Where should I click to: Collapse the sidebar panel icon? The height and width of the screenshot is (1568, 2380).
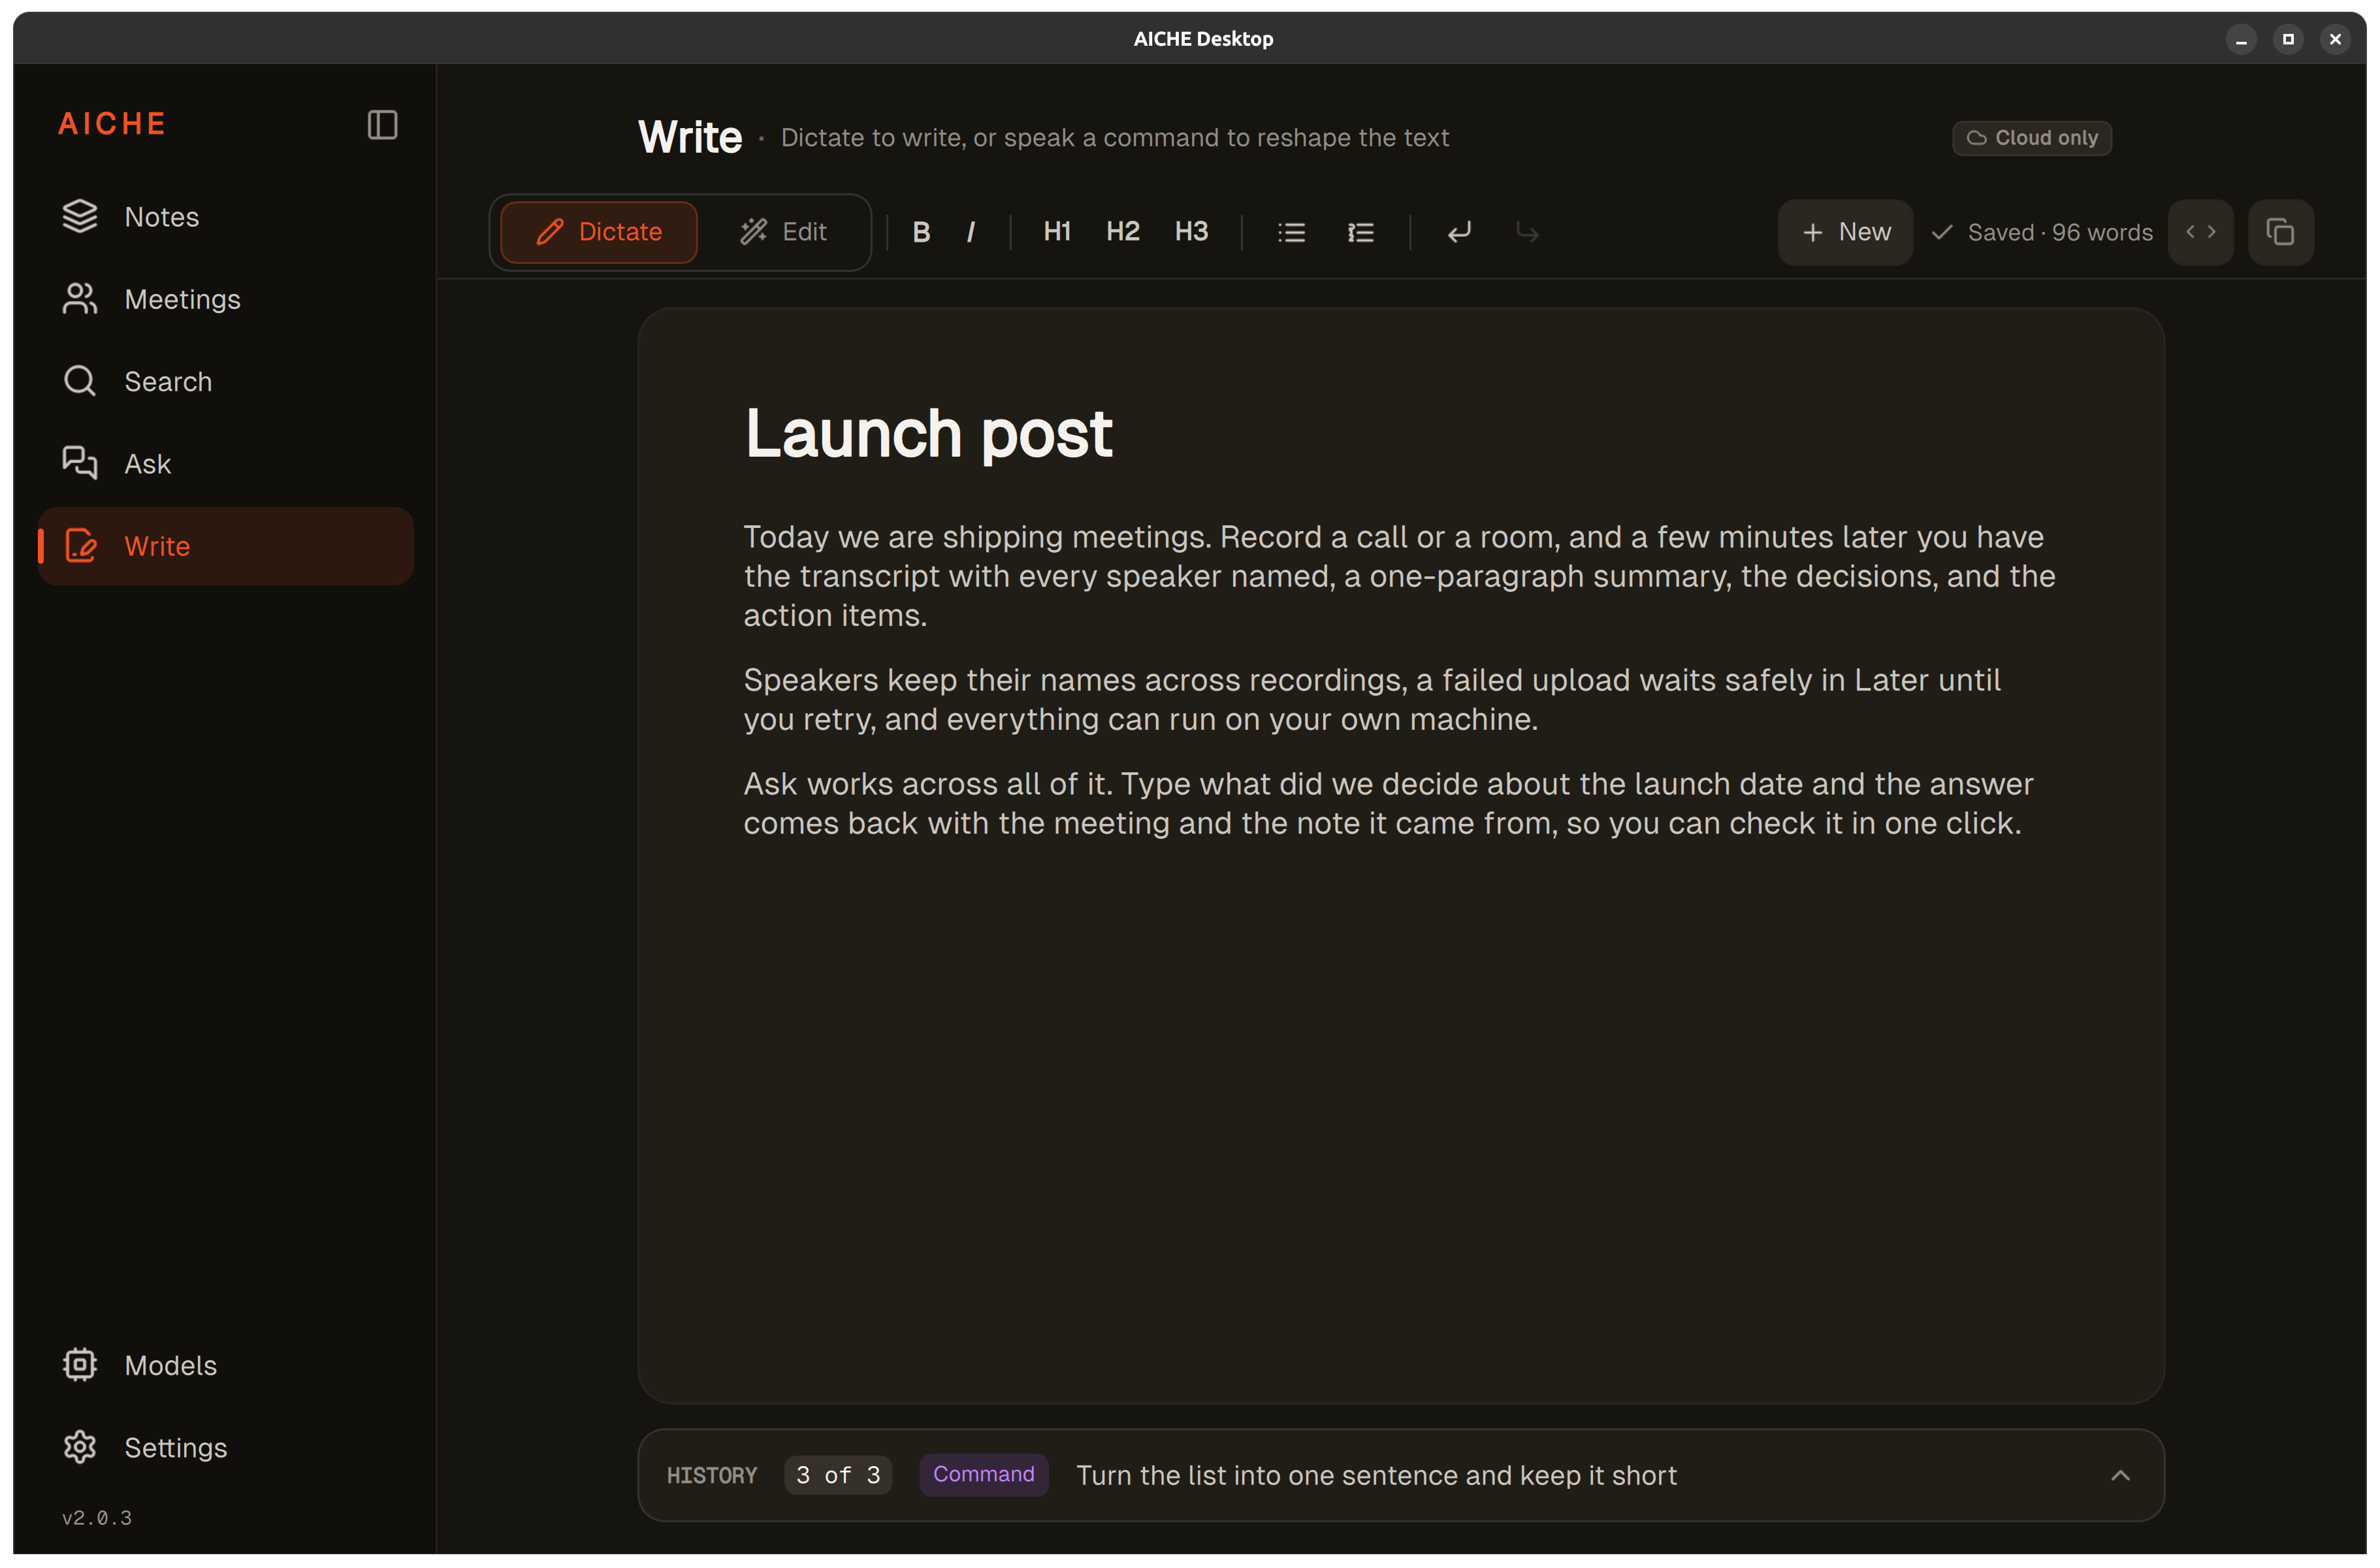pos(382,125)
